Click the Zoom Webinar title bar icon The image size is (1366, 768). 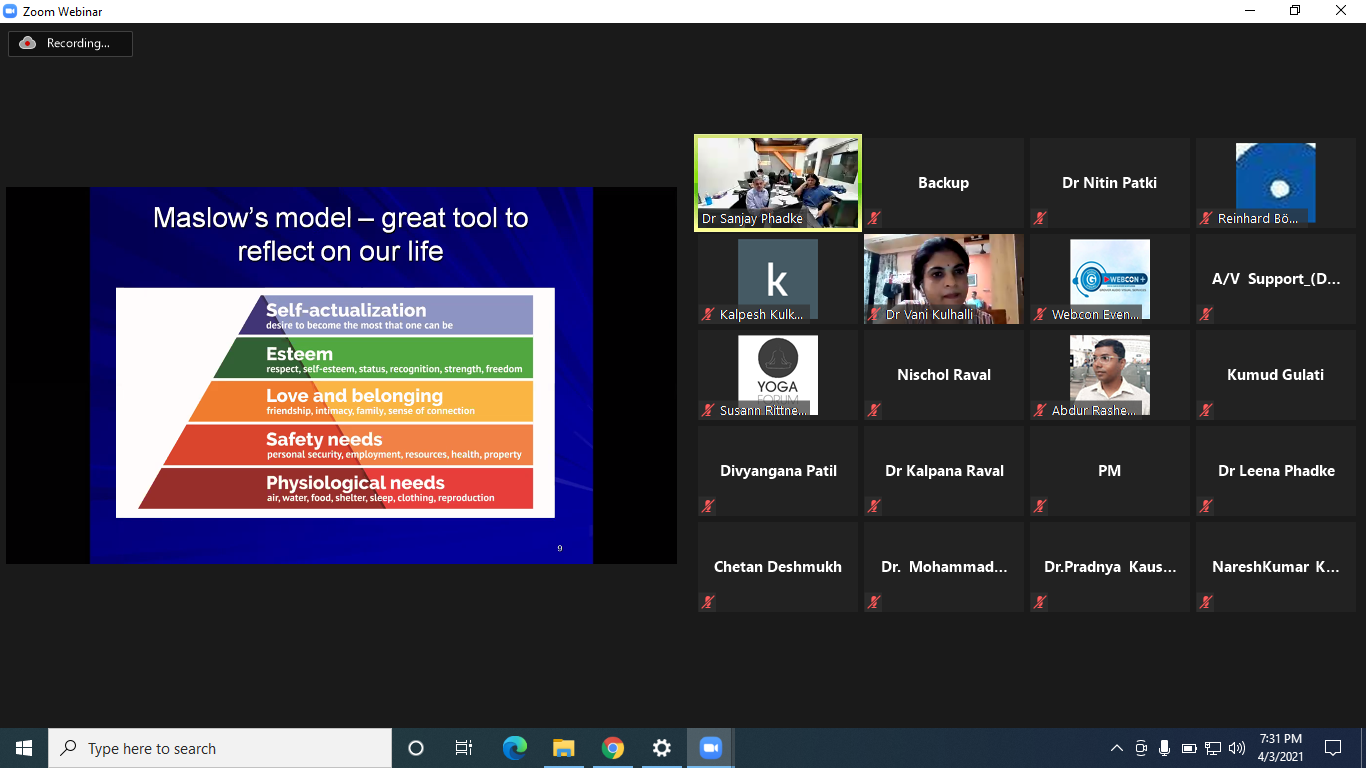[11, 11]
